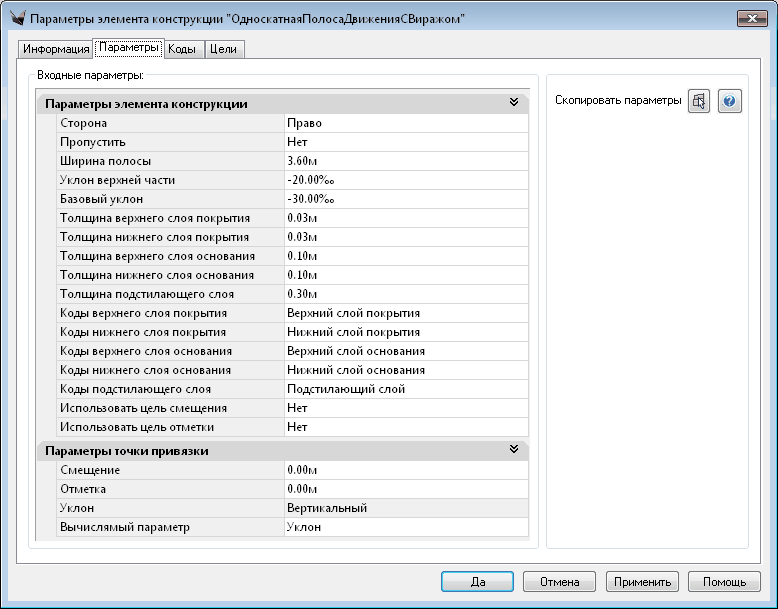This screenshot has width=778, height=609.
Task: Click the Базовый уклон value field
Action: pos(405,199)
